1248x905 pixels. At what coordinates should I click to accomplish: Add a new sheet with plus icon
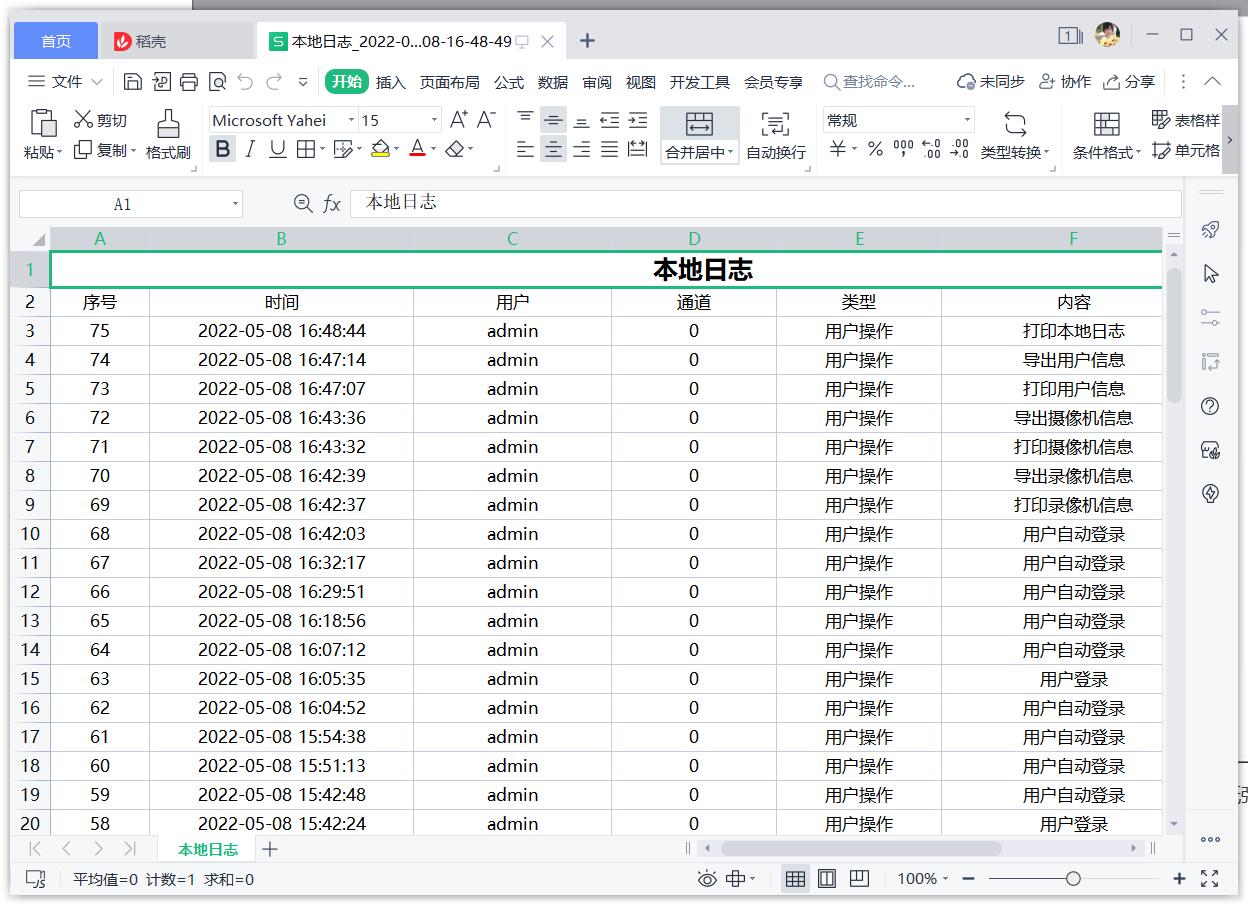[269, 849]
